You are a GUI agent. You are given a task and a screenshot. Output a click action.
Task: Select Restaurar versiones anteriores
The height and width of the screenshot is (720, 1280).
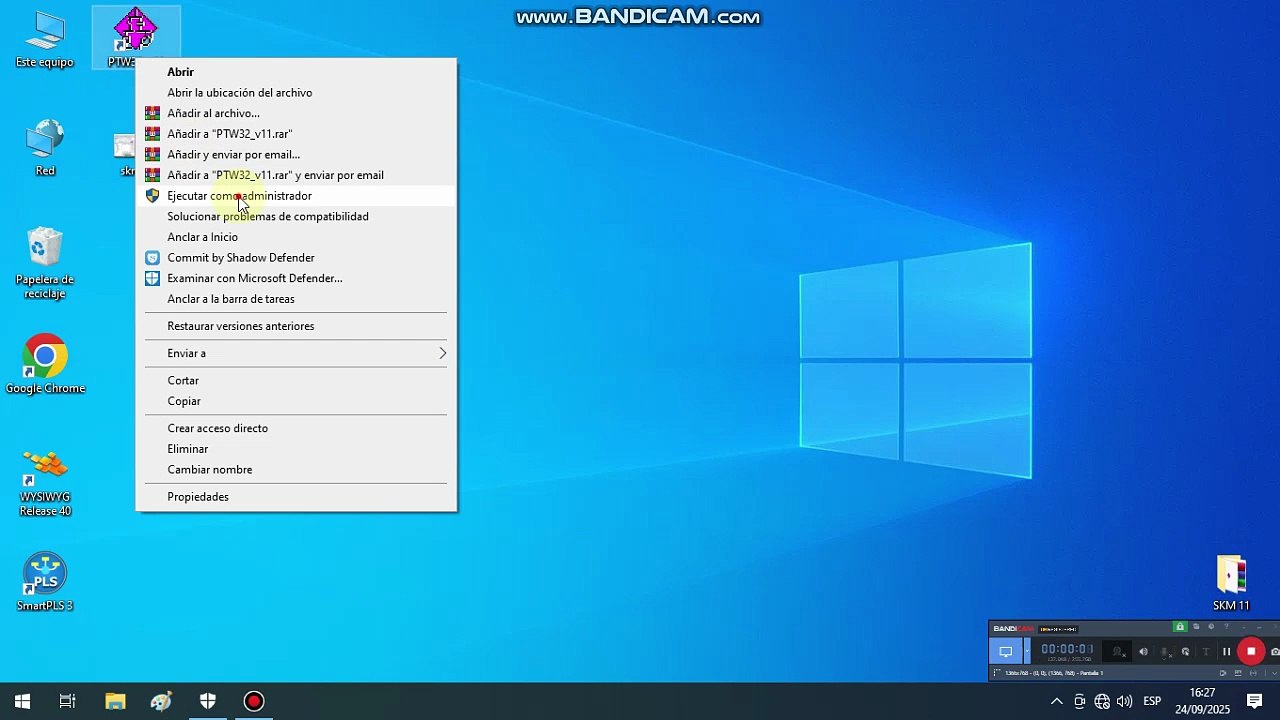[x=296, y=326]
